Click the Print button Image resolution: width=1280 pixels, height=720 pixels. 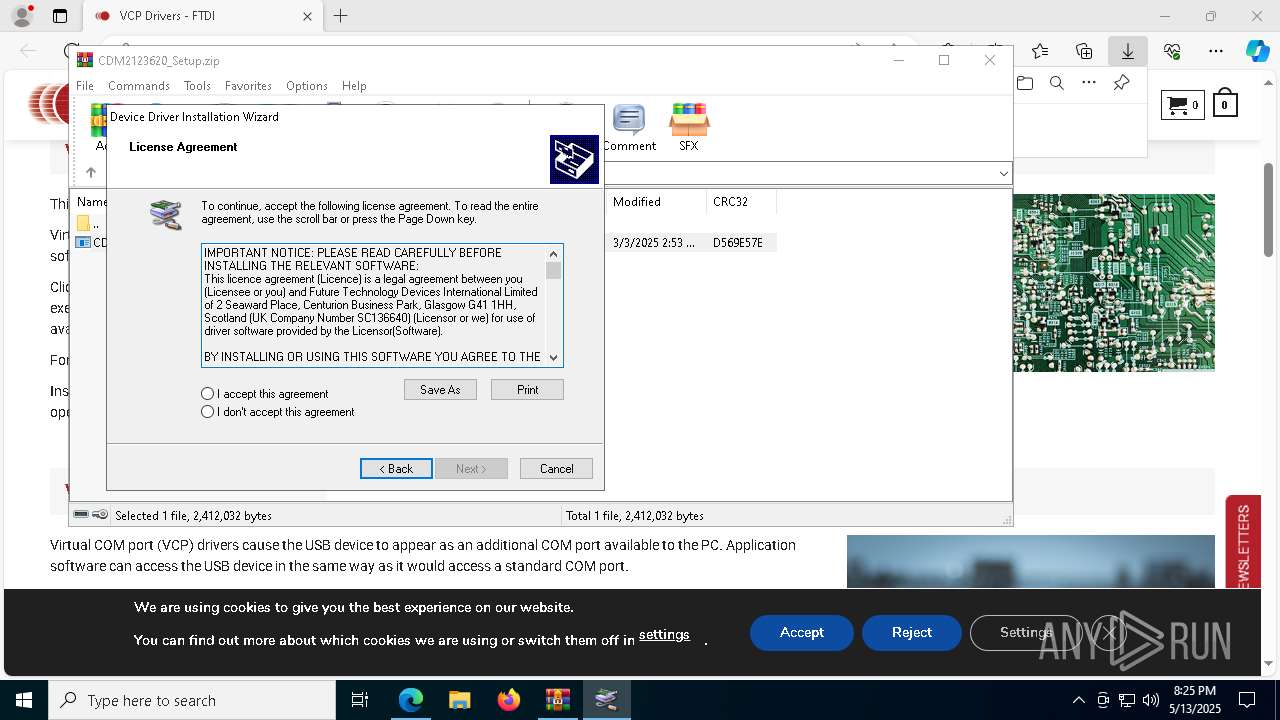coord(527,390)
